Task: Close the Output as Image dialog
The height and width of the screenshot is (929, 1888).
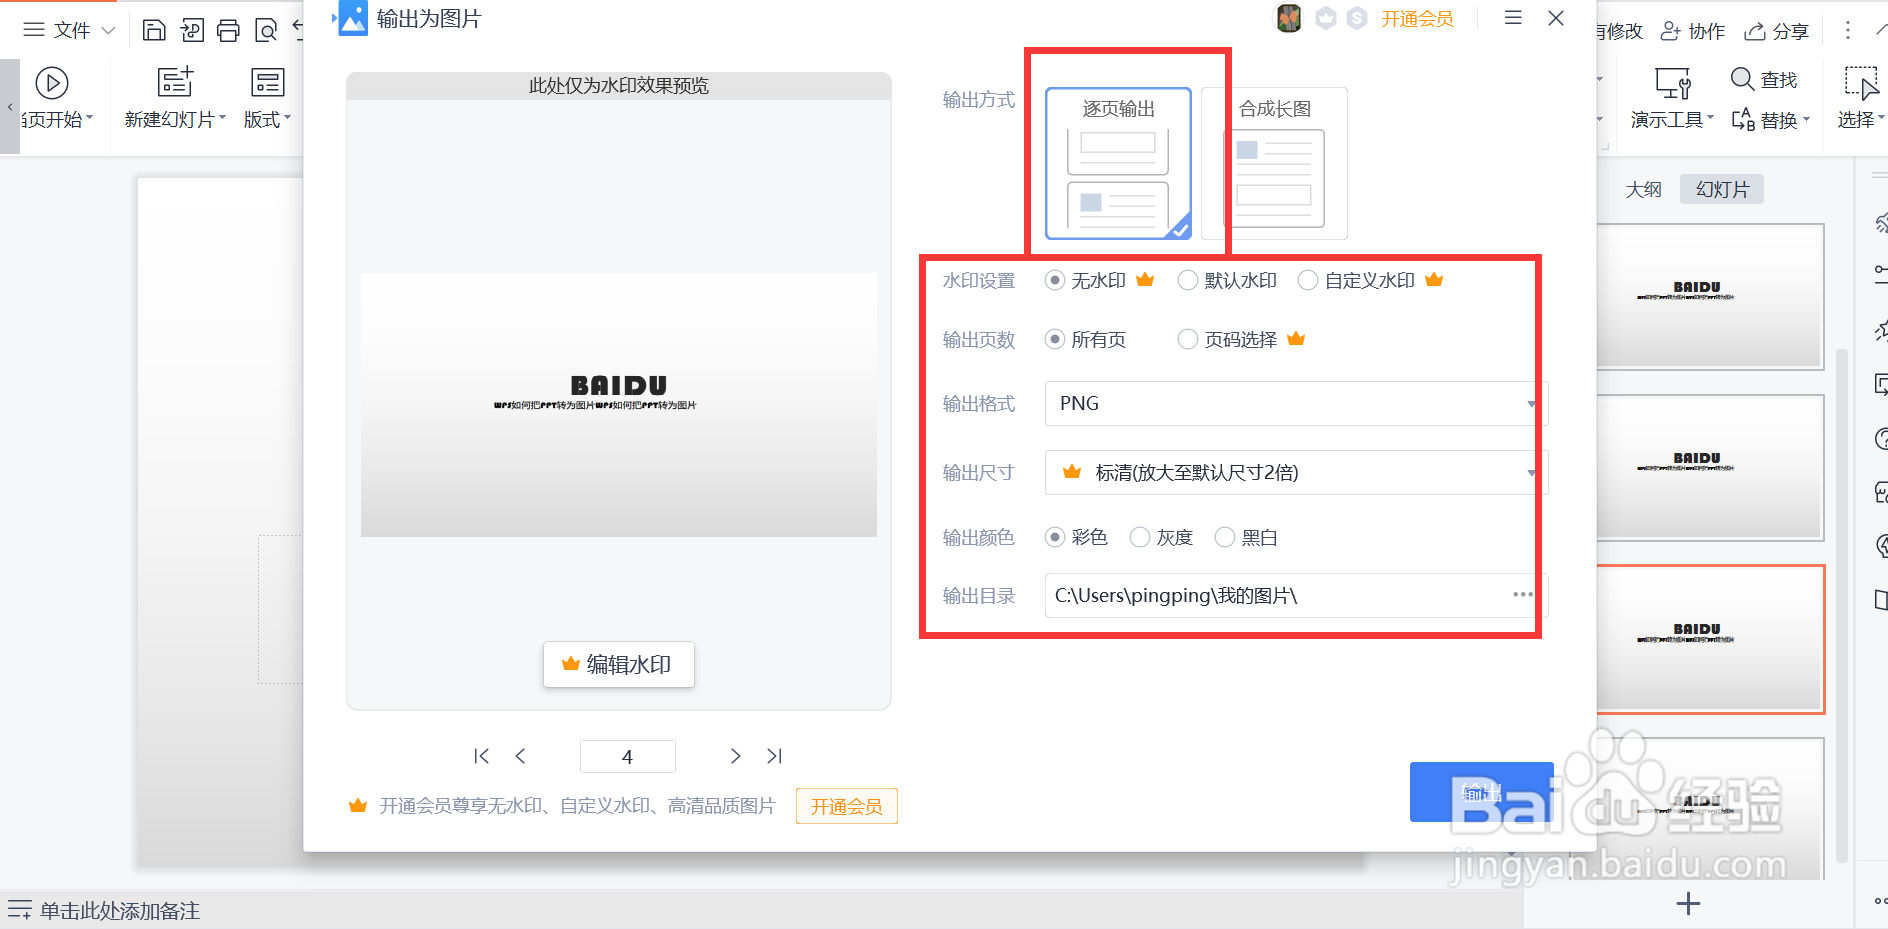Action: tap(1556, 18)
